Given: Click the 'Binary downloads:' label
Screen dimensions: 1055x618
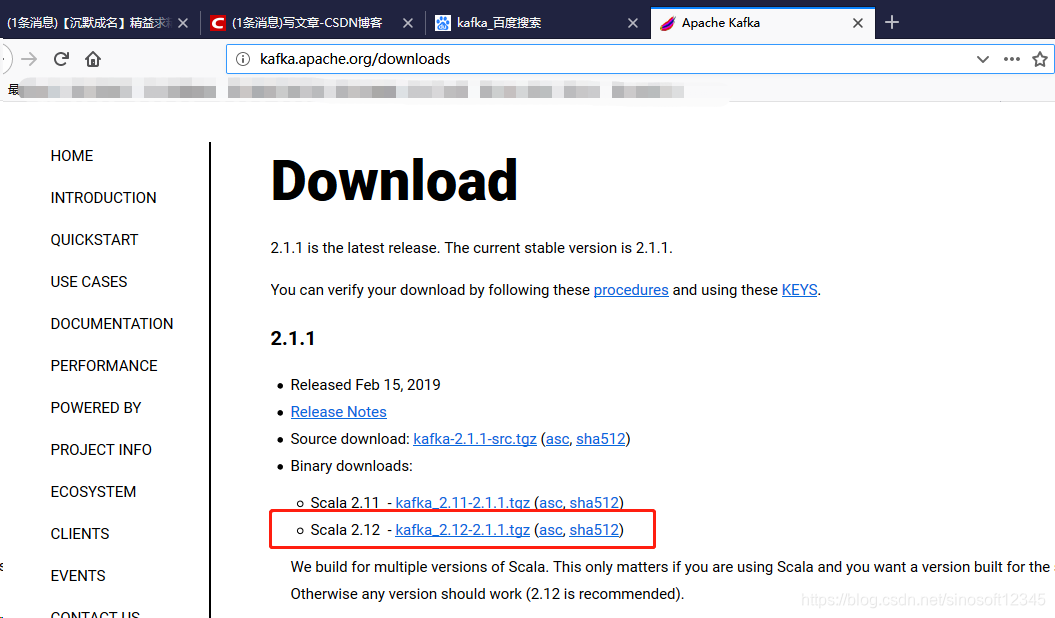Looking at the screenshot, I should [x=351, y=466].
